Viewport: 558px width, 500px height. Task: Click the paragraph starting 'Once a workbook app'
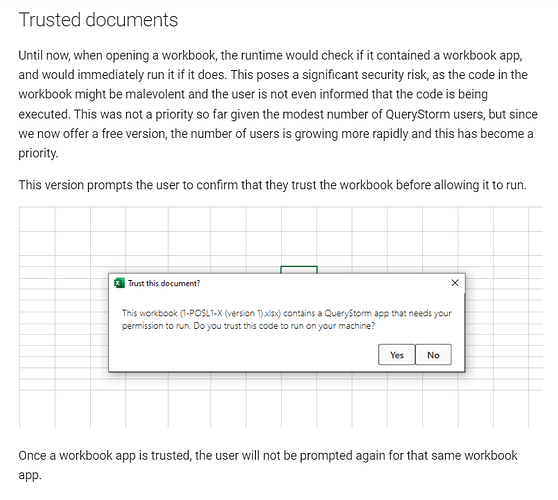point(268,465)
